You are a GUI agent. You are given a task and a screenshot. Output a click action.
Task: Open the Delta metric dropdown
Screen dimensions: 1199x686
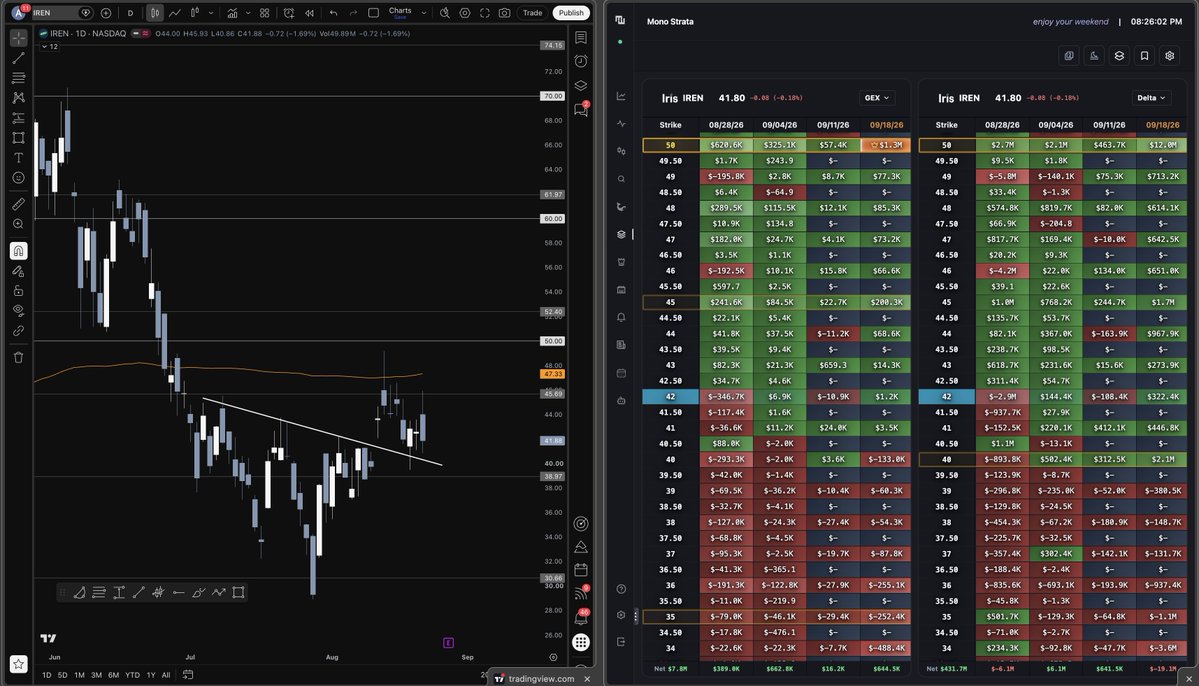[x=1152, y=98]
